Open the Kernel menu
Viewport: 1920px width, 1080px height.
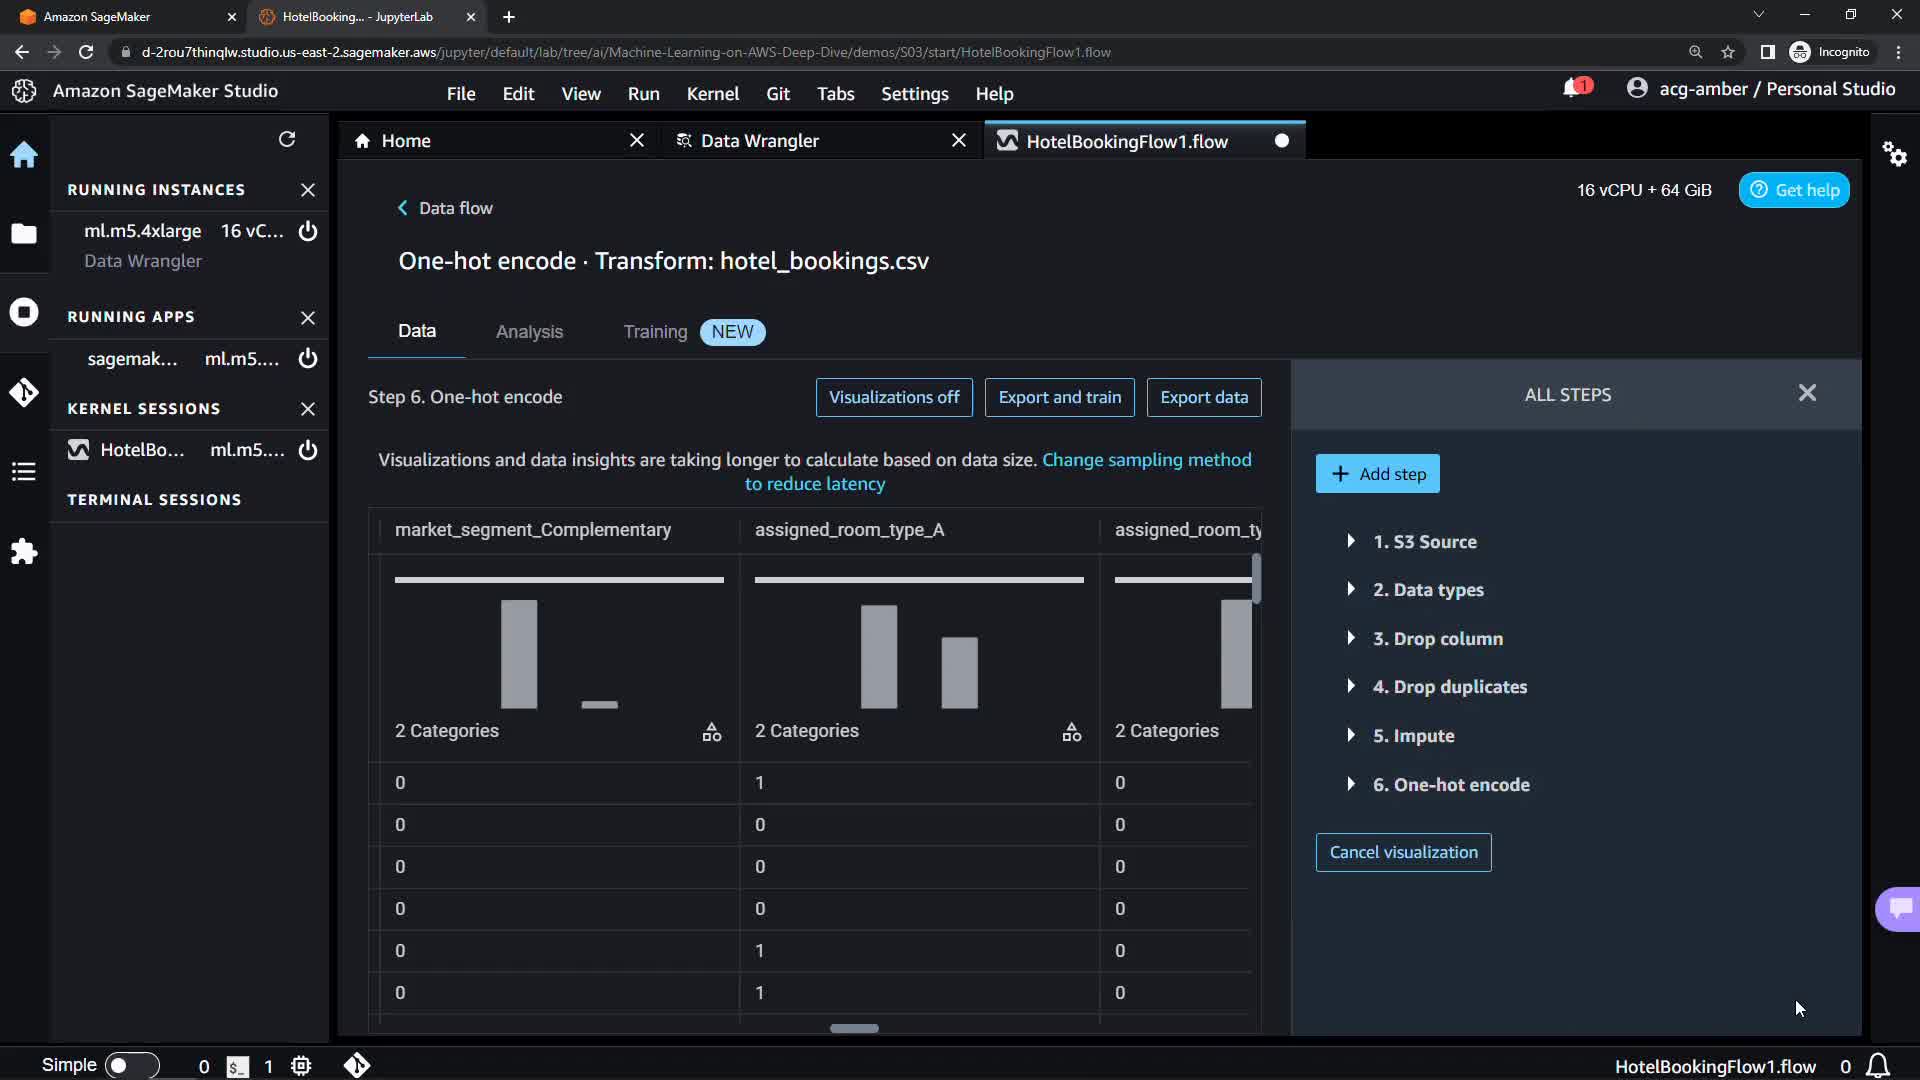(712, 94)
